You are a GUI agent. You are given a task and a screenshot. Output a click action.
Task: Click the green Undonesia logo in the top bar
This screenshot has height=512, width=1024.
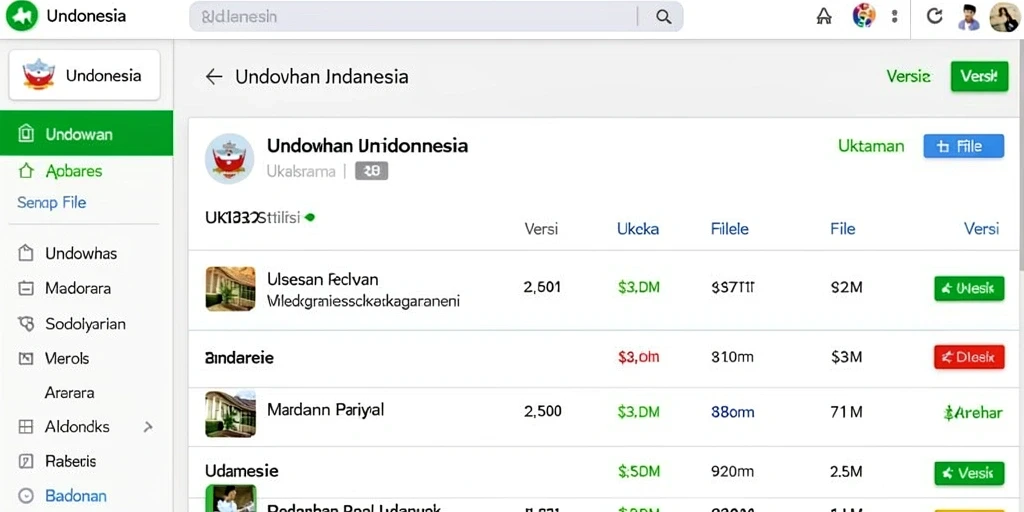(x=22, y=16)
